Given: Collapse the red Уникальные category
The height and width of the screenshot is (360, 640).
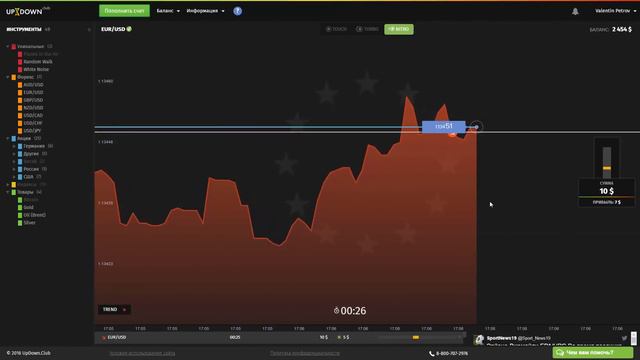Looking at the screenshot, I should (x=8, y=47).
